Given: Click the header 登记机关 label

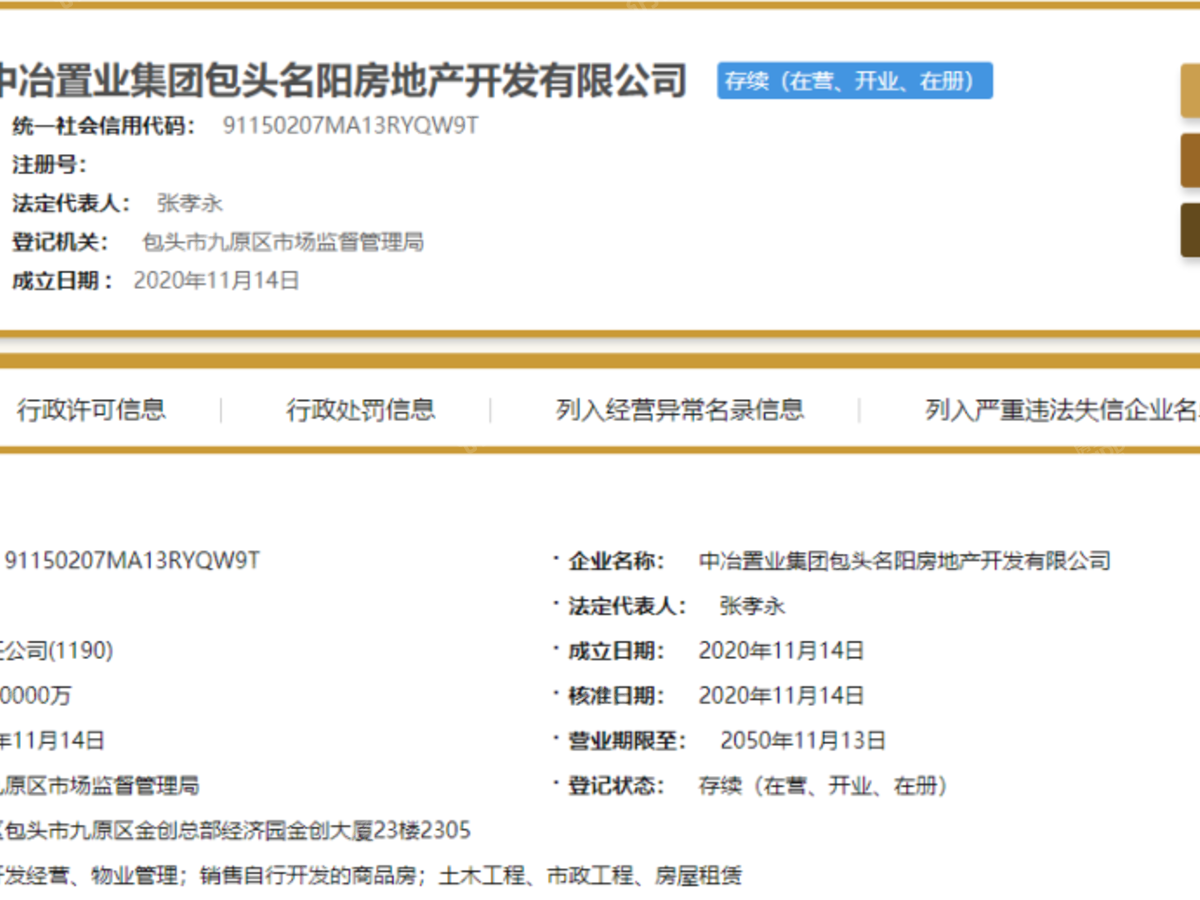Looking at the screenshot, I should [61, 242].
